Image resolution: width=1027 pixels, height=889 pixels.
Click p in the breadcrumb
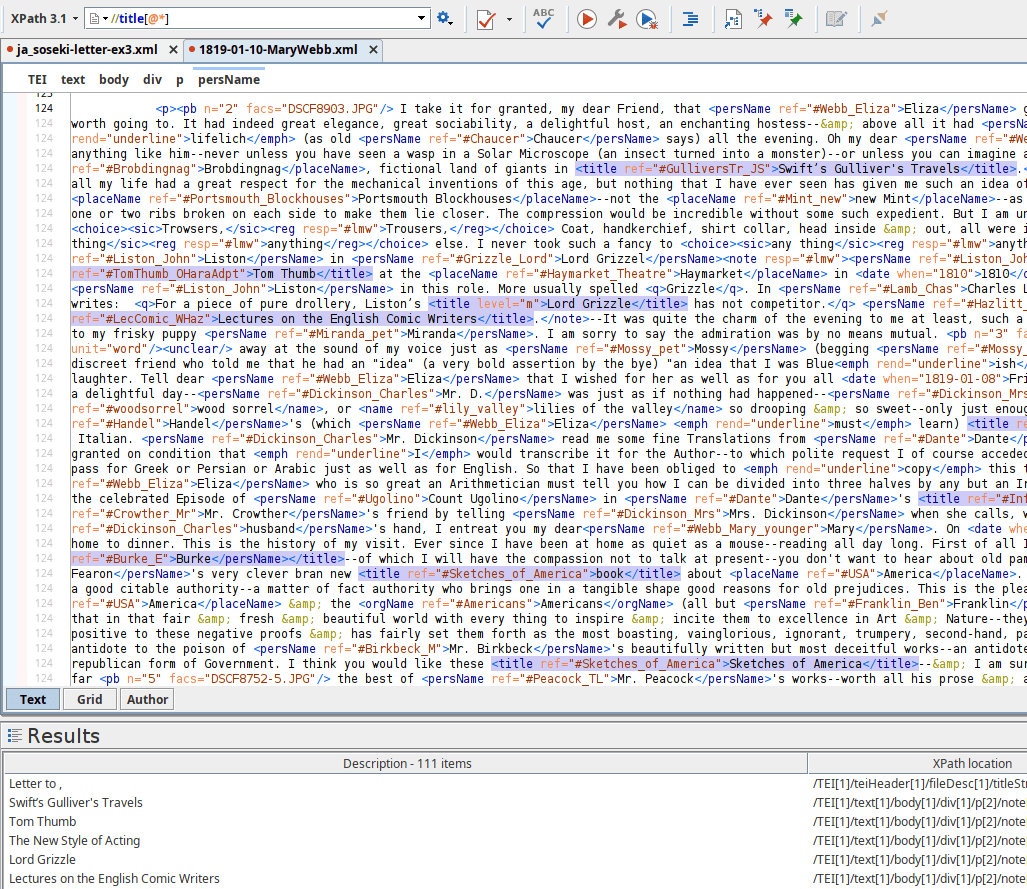click(x=179, y=80)
